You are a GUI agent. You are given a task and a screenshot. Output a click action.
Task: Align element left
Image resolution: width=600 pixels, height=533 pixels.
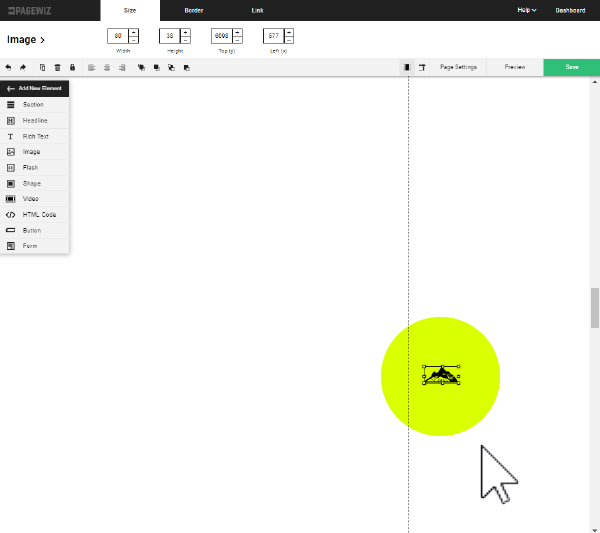click(91, 68)
